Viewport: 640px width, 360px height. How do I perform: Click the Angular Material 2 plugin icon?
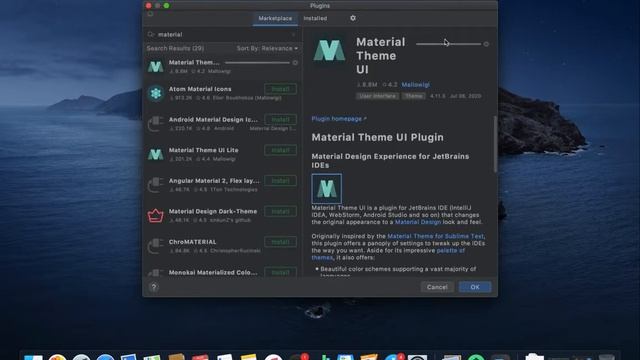[156, 185]
